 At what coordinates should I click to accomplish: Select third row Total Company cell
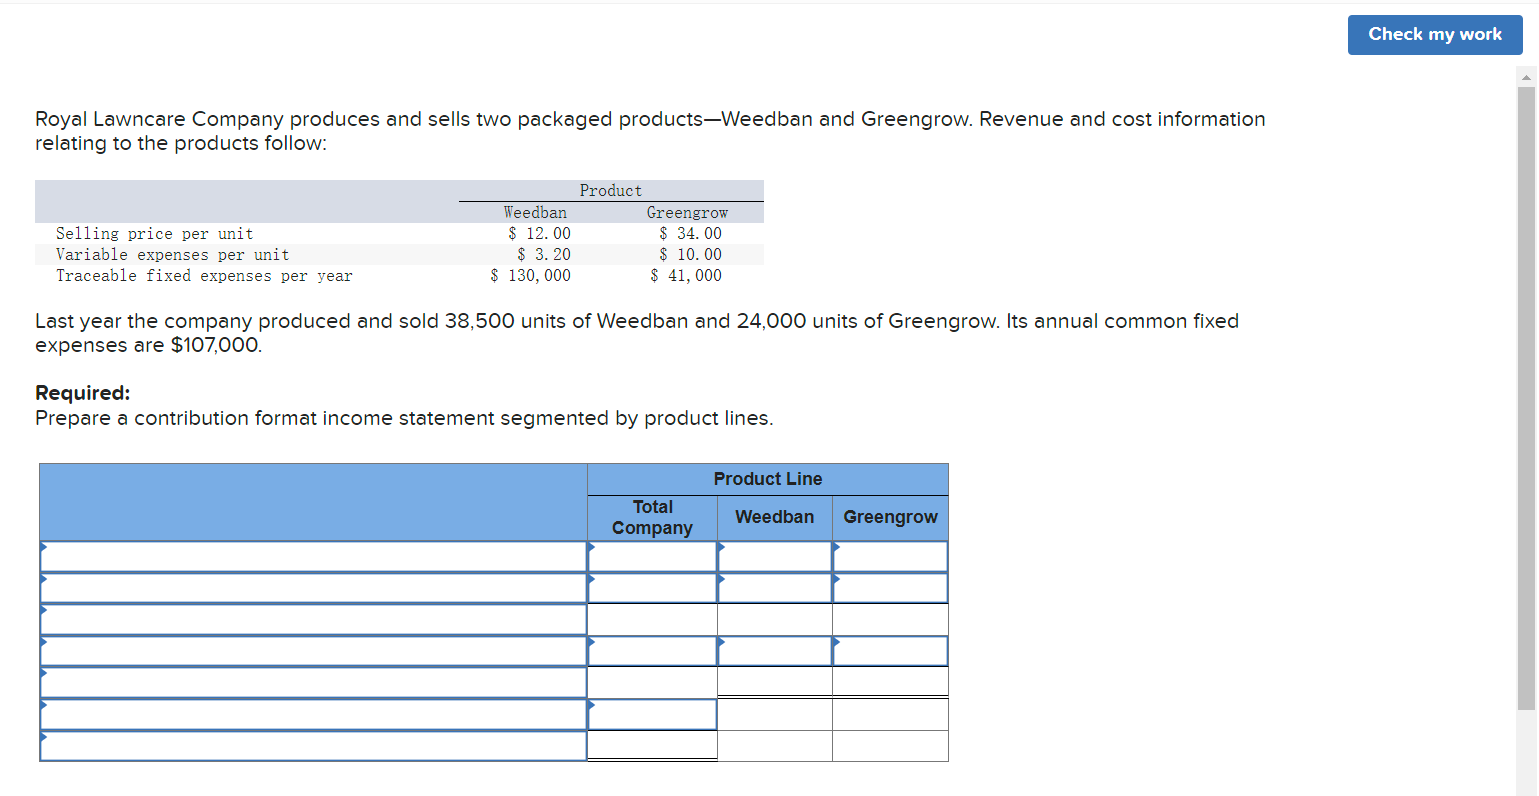click(652, 620)
